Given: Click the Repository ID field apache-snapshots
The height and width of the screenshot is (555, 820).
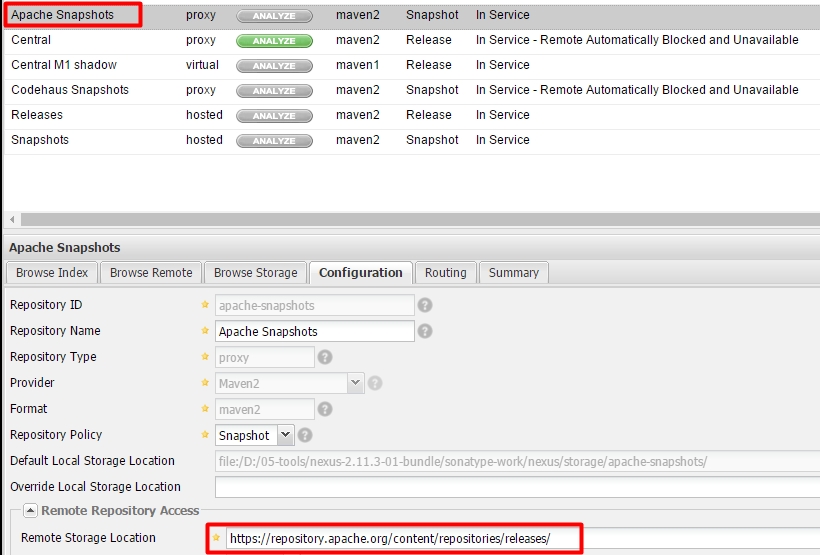Looking at the screenshot, I should click(315, 305).
